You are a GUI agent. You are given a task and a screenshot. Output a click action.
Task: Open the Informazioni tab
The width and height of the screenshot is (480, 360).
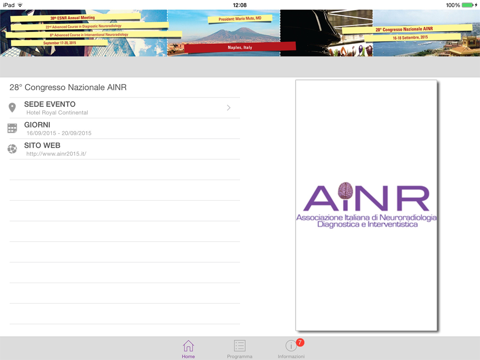pyautogui.click(x=291, y=349)
